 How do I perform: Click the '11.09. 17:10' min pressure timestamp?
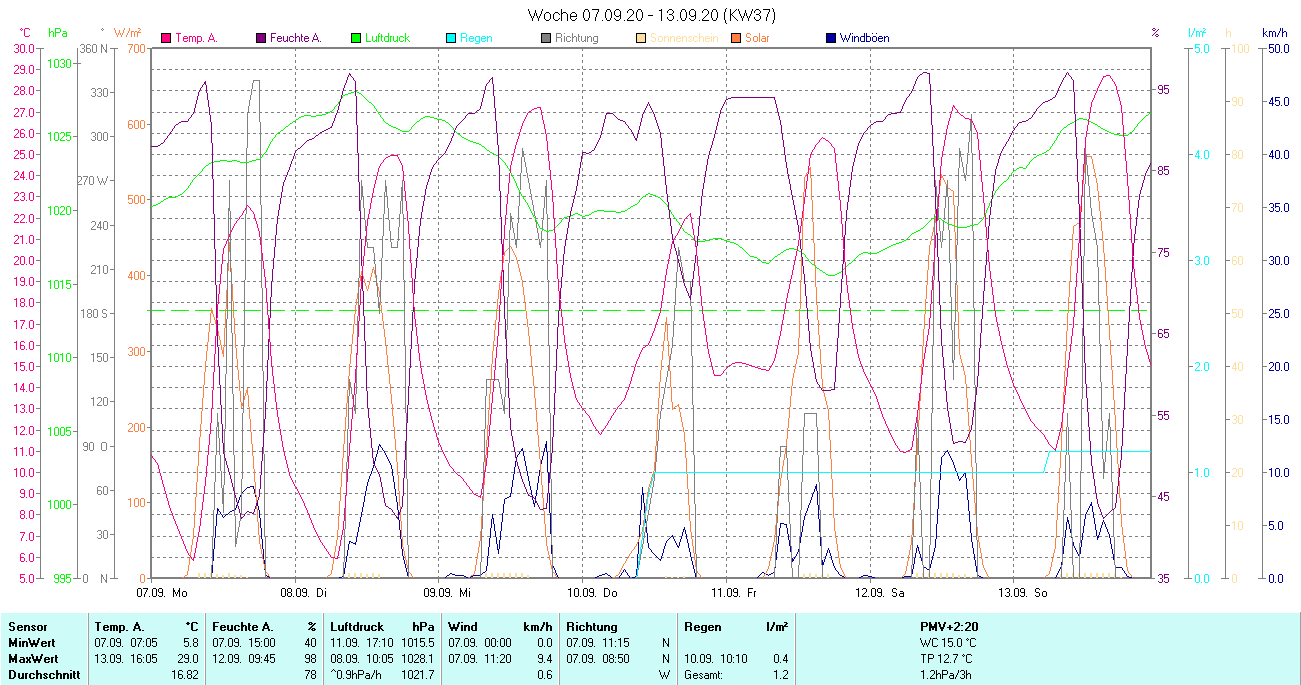tap(362, 642)
